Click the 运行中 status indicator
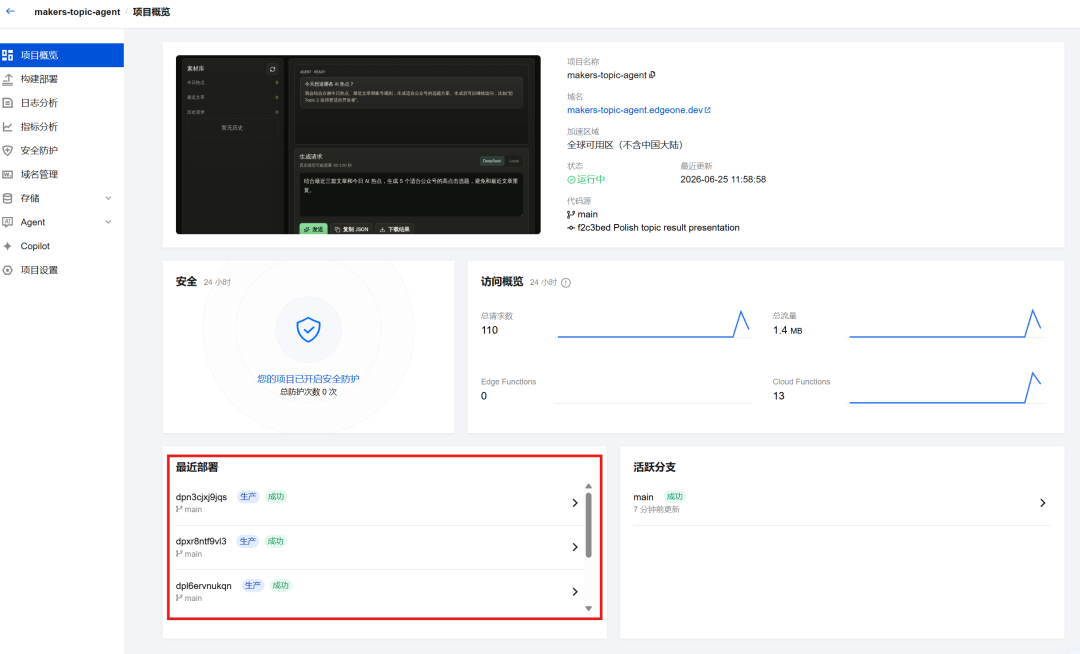 pos(586,179)
